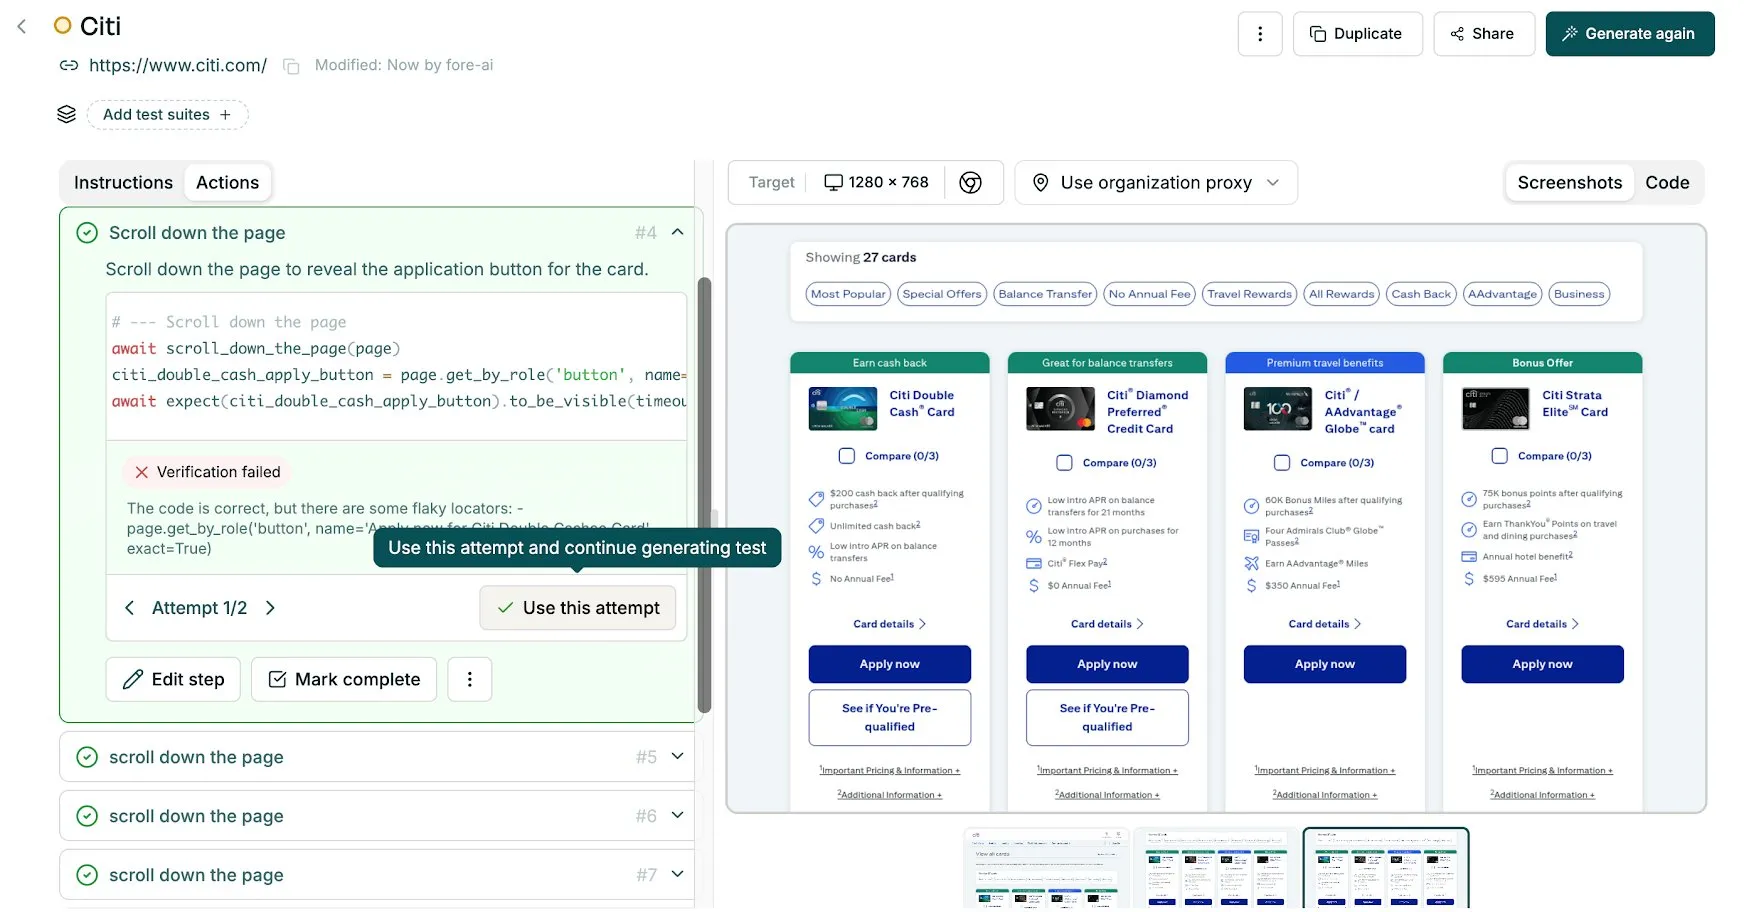Select the middle screenshot thumbnail

(x=1215, y=868)
